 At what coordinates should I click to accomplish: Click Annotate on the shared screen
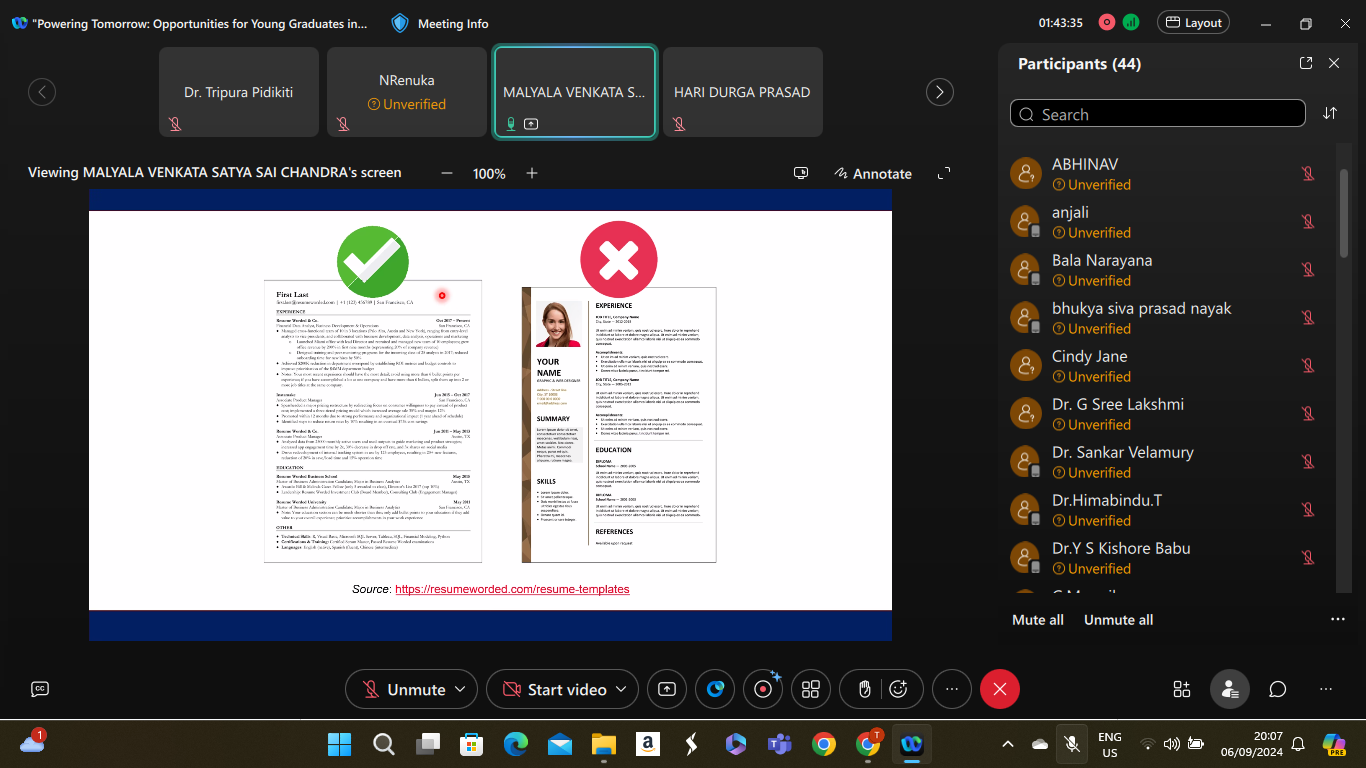point(873,173)
